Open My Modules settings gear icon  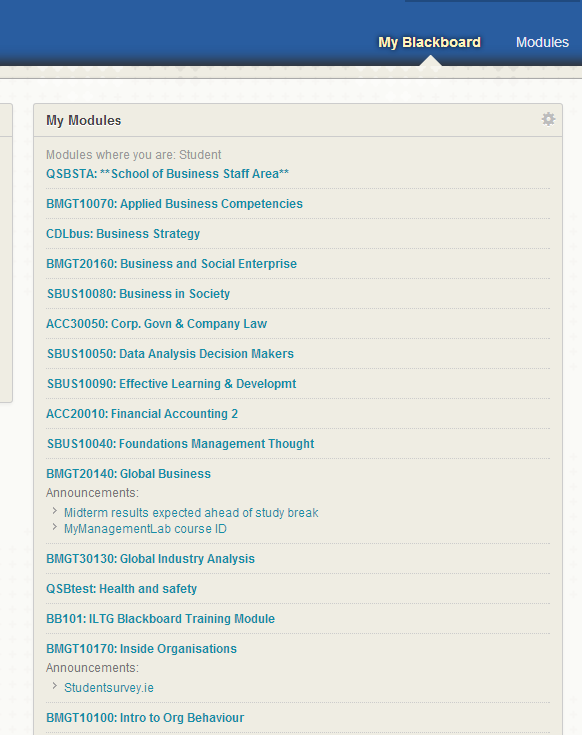point(548,119)
